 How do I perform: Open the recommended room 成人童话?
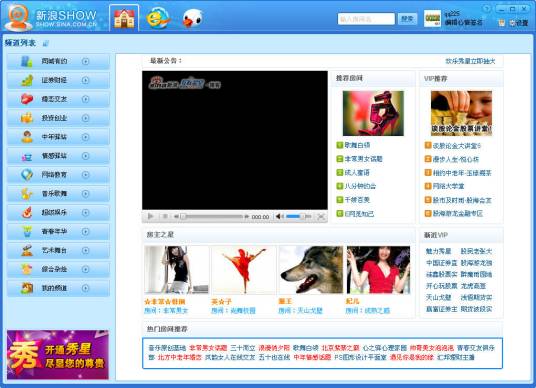pos(357,173)
